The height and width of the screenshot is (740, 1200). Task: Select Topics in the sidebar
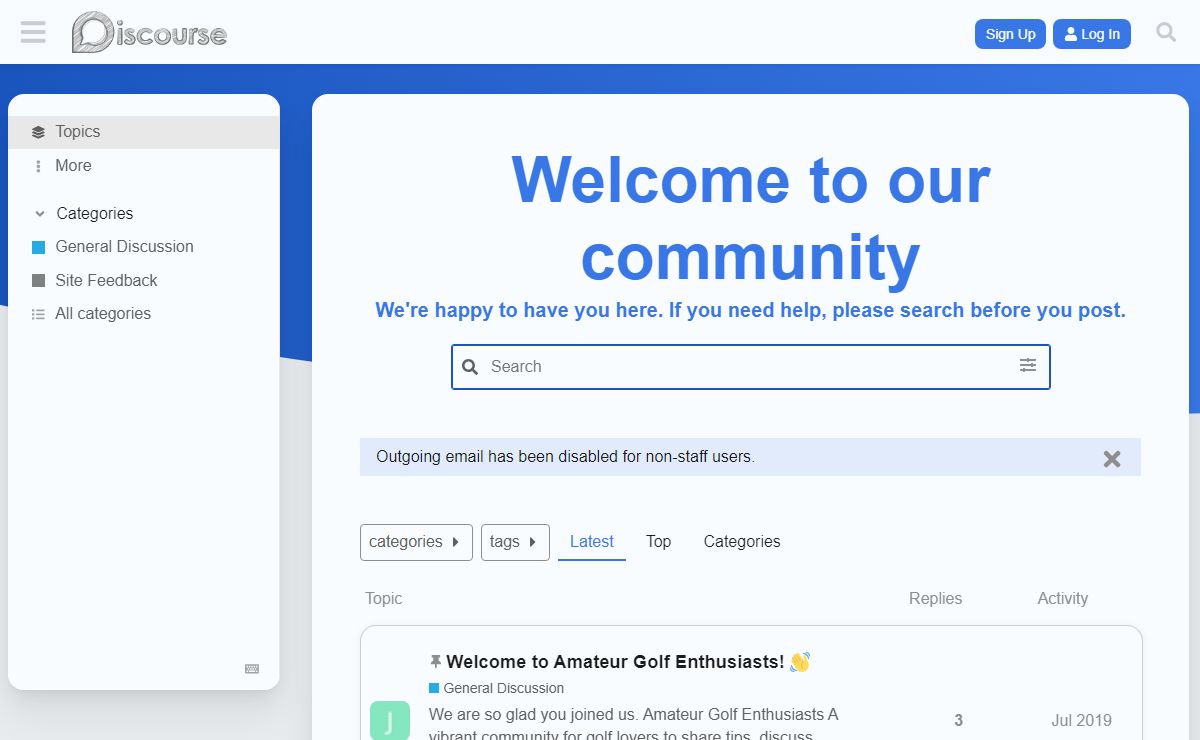[144, 132]
